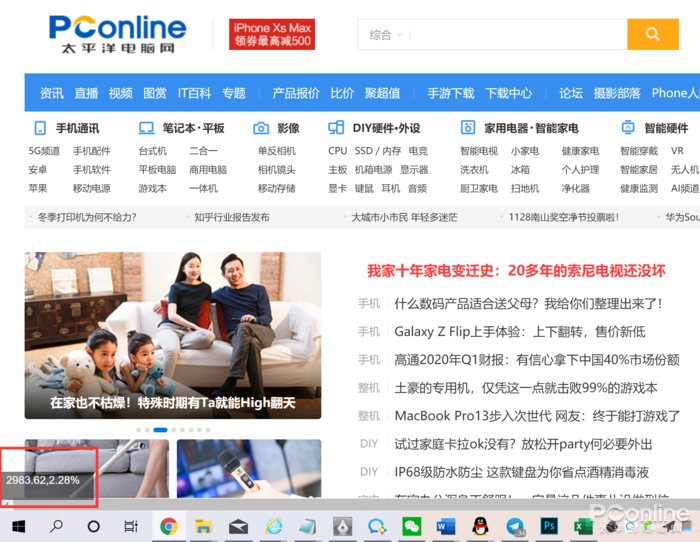Image resolution: width=700 pixels, height=542 pixels.
Task: Open the 视频 nav item
Action: [x=121, y=93]
